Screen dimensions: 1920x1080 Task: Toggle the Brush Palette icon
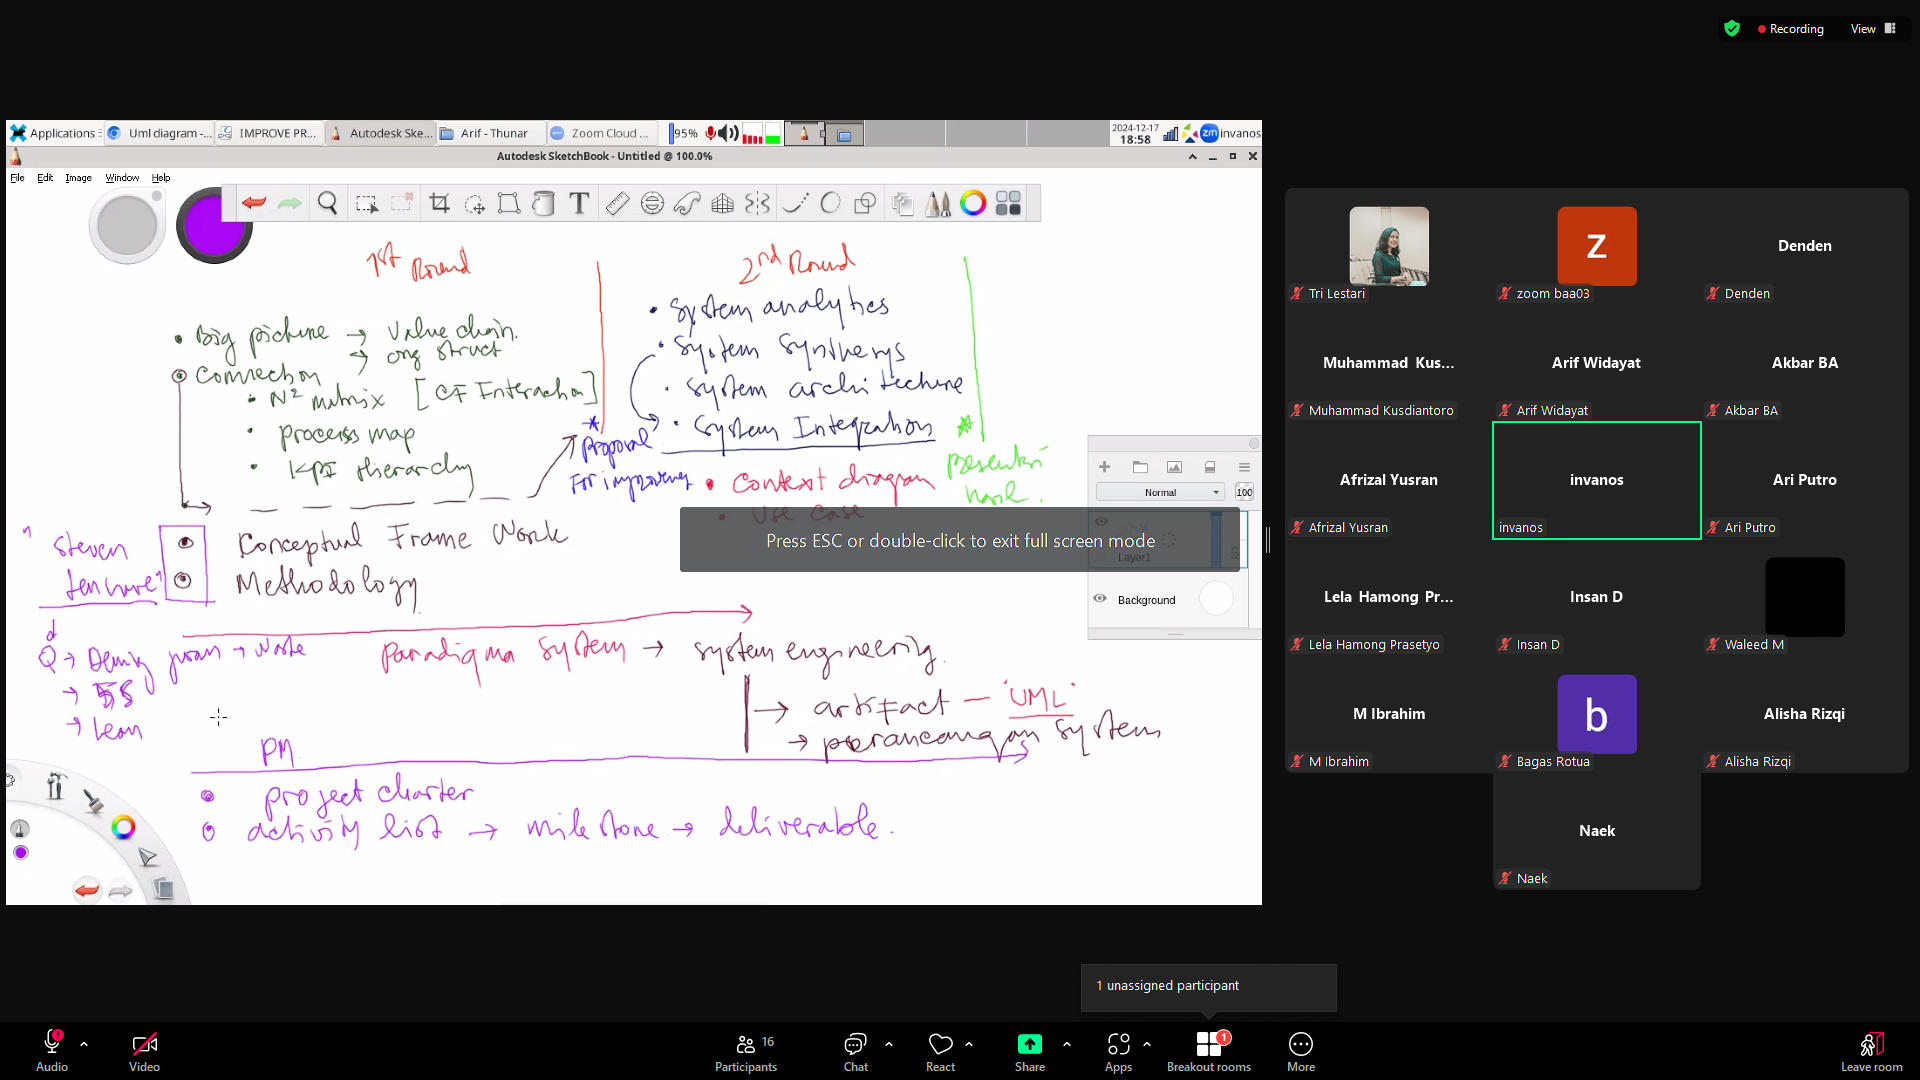[938, 204]
